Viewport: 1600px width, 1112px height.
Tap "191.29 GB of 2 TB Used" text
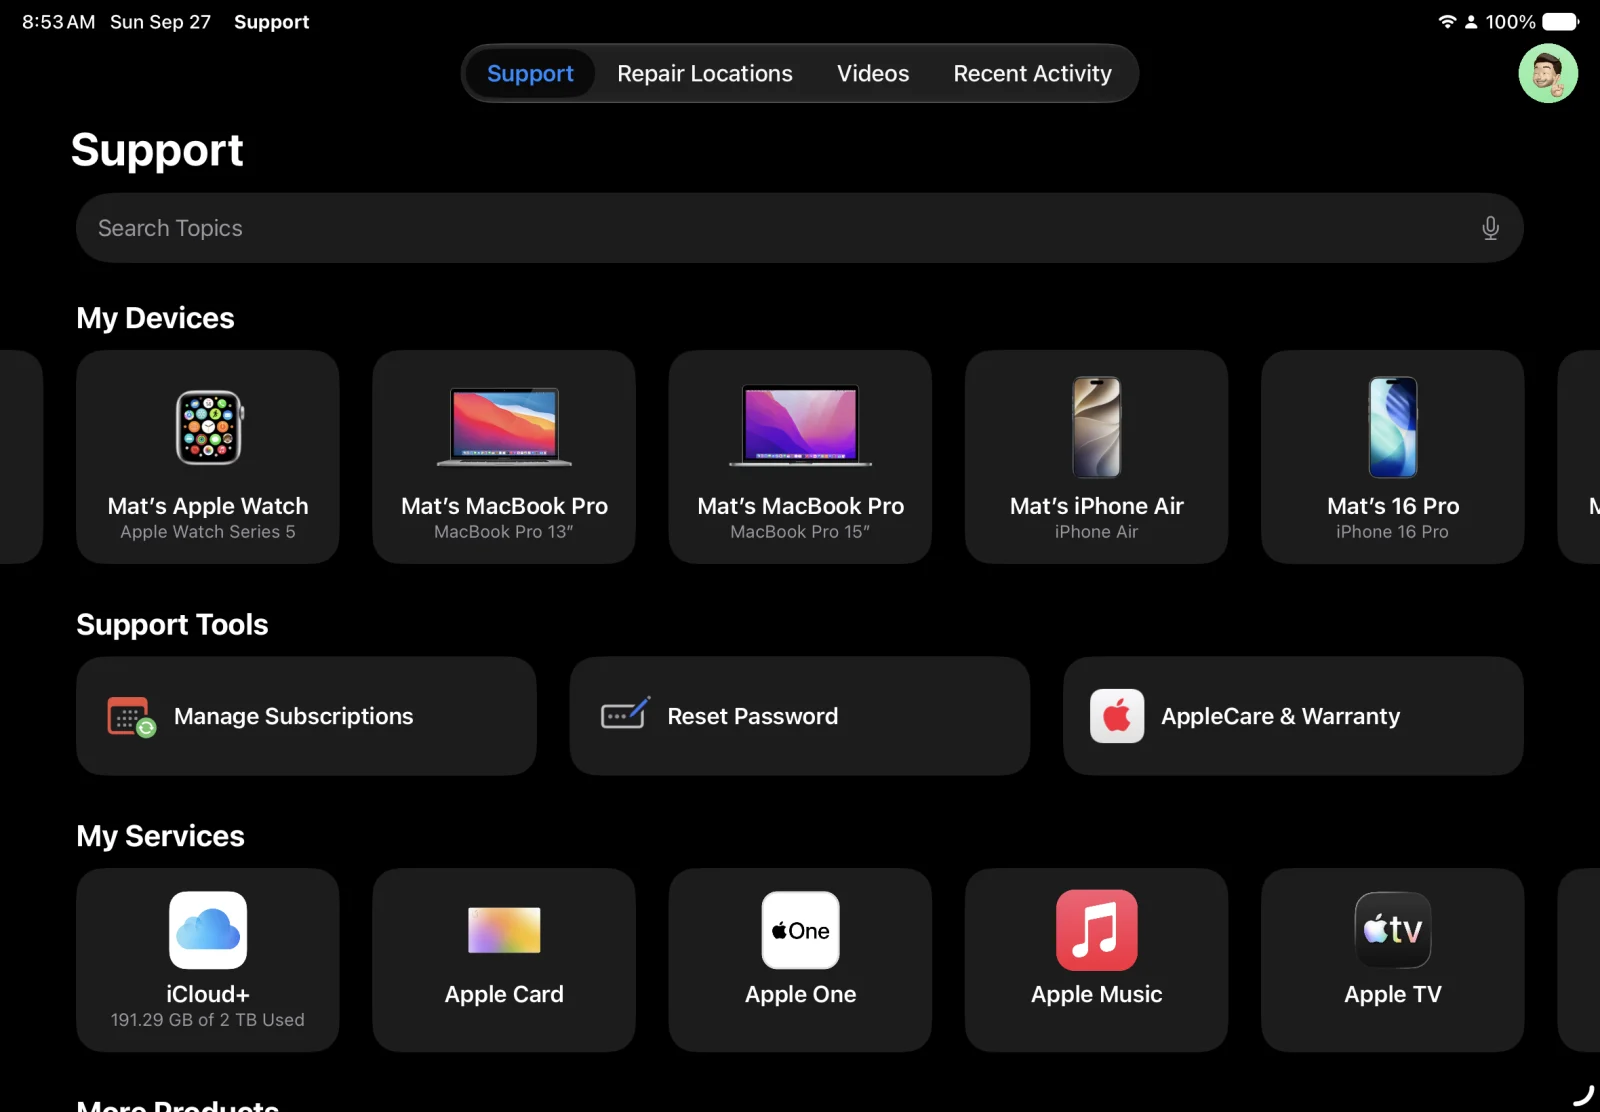[208, 1020]
